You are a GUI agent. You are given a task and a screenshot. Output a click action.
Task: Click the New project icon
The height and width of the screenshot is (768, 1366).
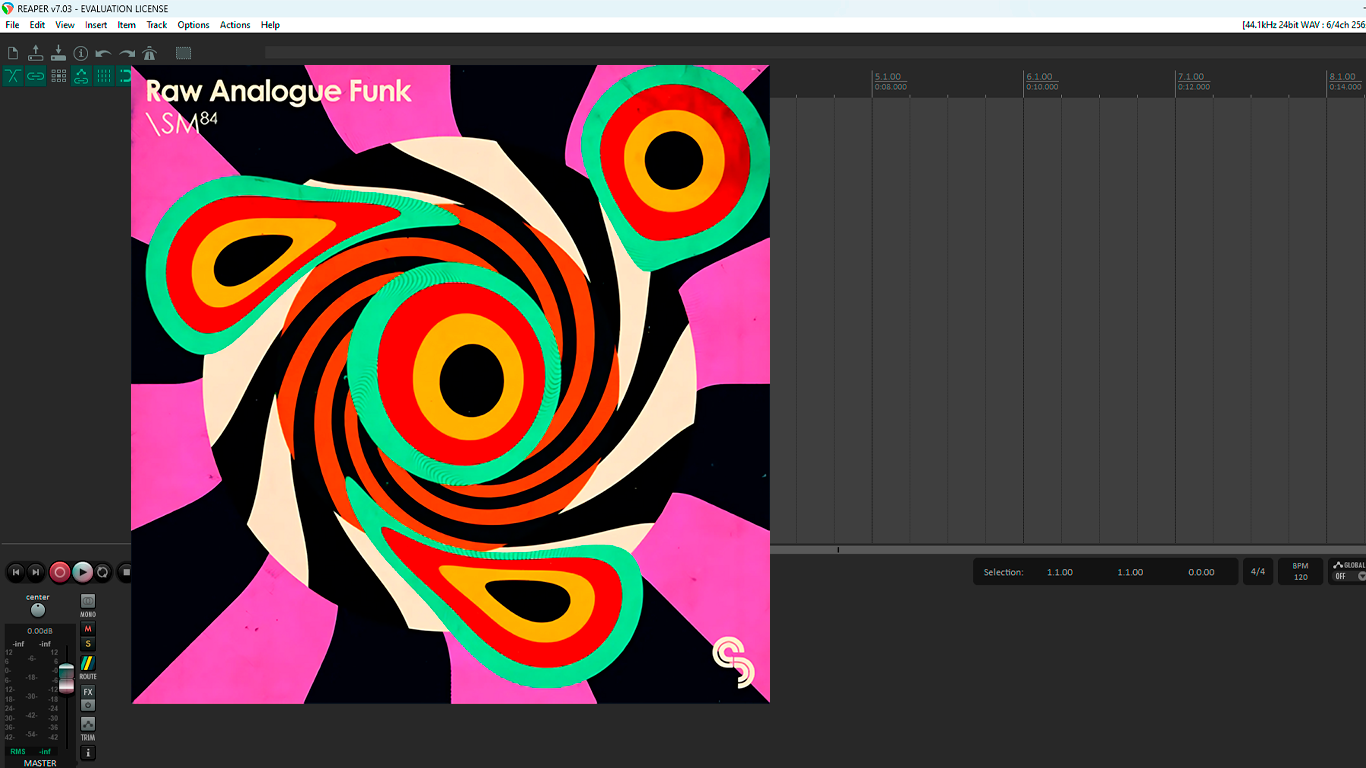click(x=13, y=53)
